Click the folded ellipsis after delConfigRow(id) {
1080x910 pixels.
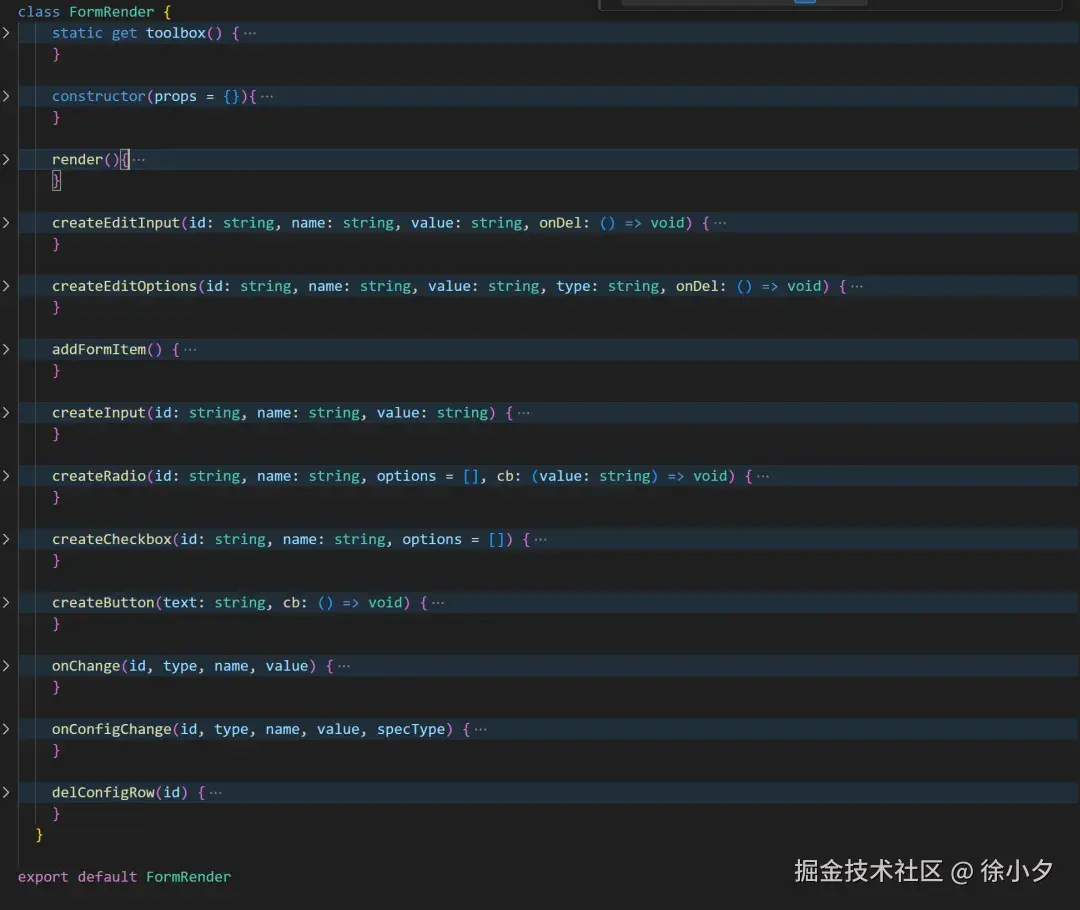216,792
